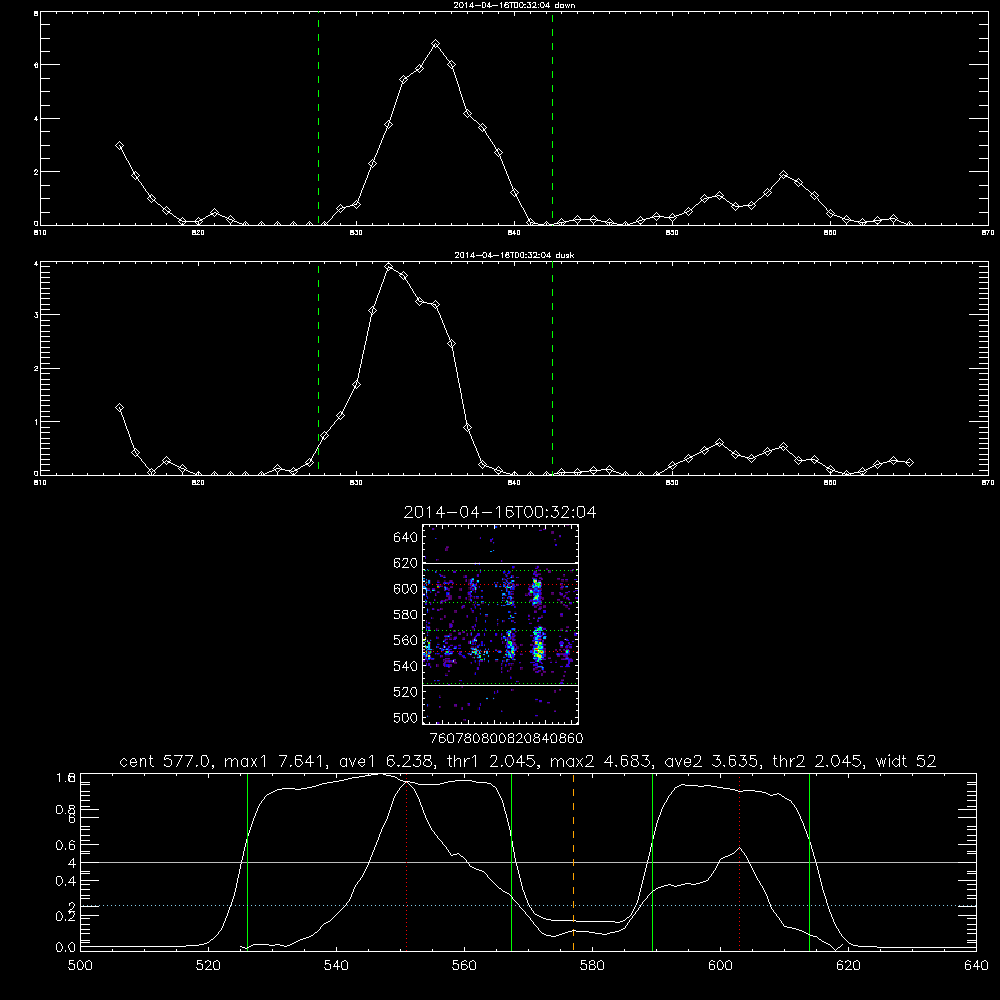The width and height of the screenshot is (1000, 1000).
Task: Click the highest diamond marker in the dawn plot
Action: 436,44
